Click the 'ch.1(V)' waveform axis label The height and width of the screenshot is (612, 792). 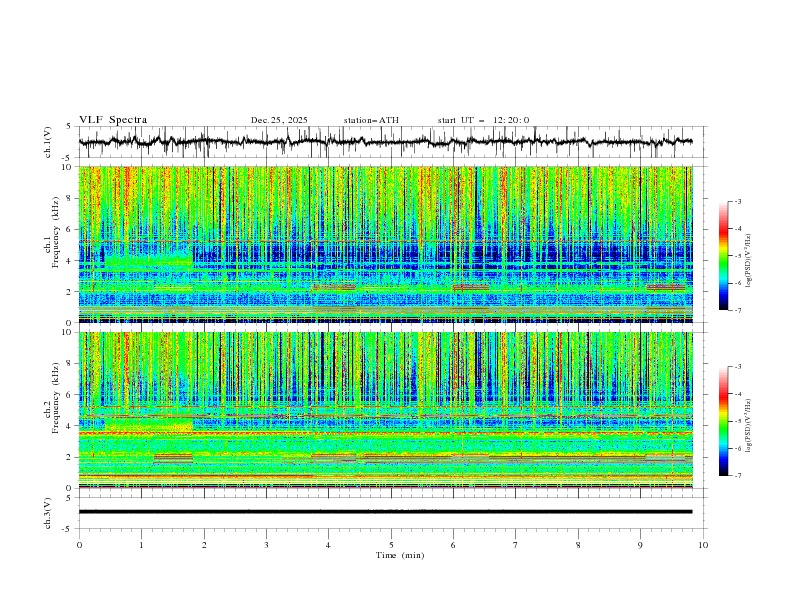(x=48, y=142)
